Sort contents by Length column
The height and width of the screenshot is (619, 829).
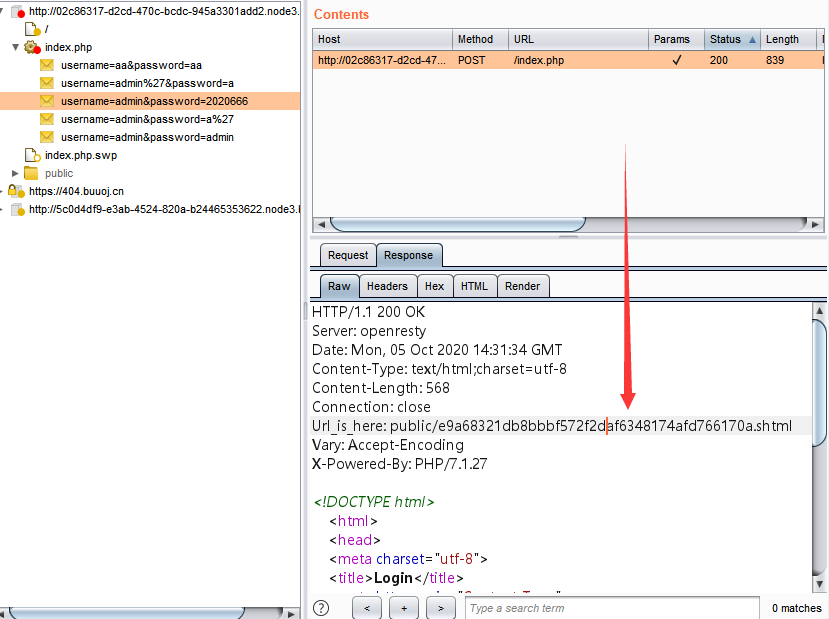pyautogui.click(x=788, y=39)
